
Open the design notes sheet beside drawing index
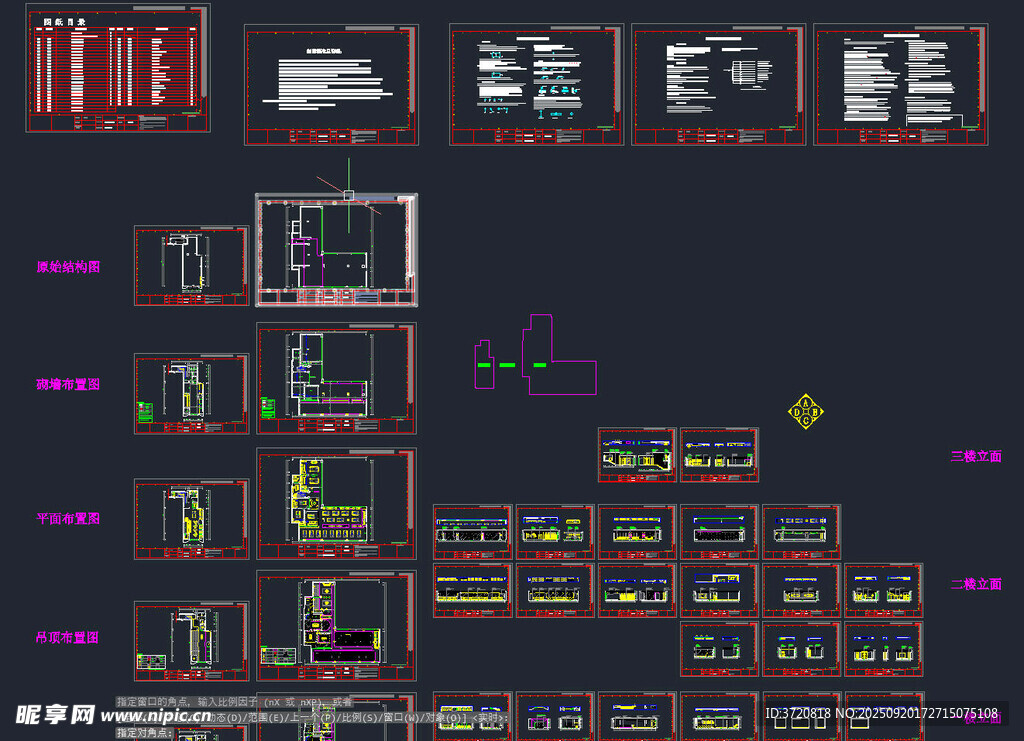pyautogui.click(x=331, y=85)
